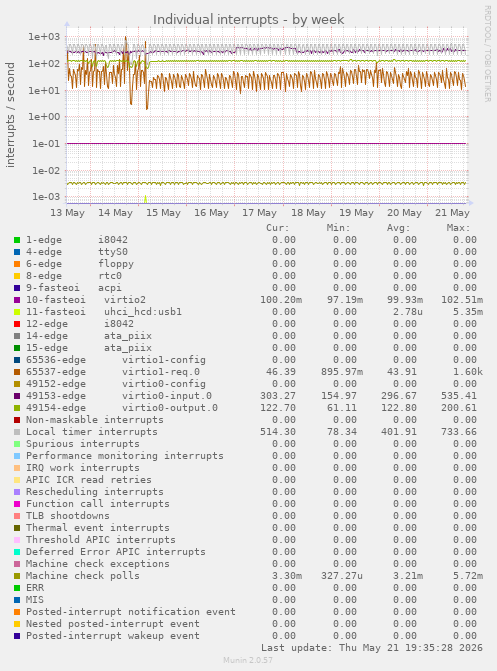Click the olive Machine check polls swatch

click(17, 576)
